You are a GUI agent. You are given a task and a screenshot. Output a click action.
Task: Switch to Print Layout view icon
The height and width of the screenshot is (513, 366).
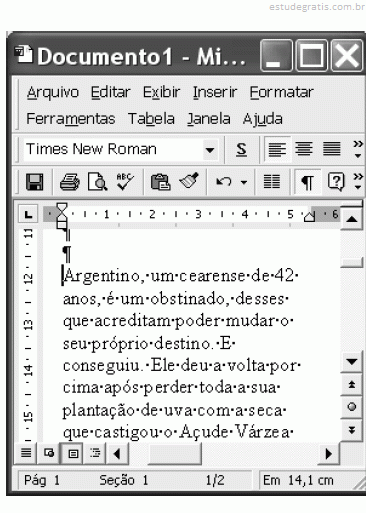(72, 453)
